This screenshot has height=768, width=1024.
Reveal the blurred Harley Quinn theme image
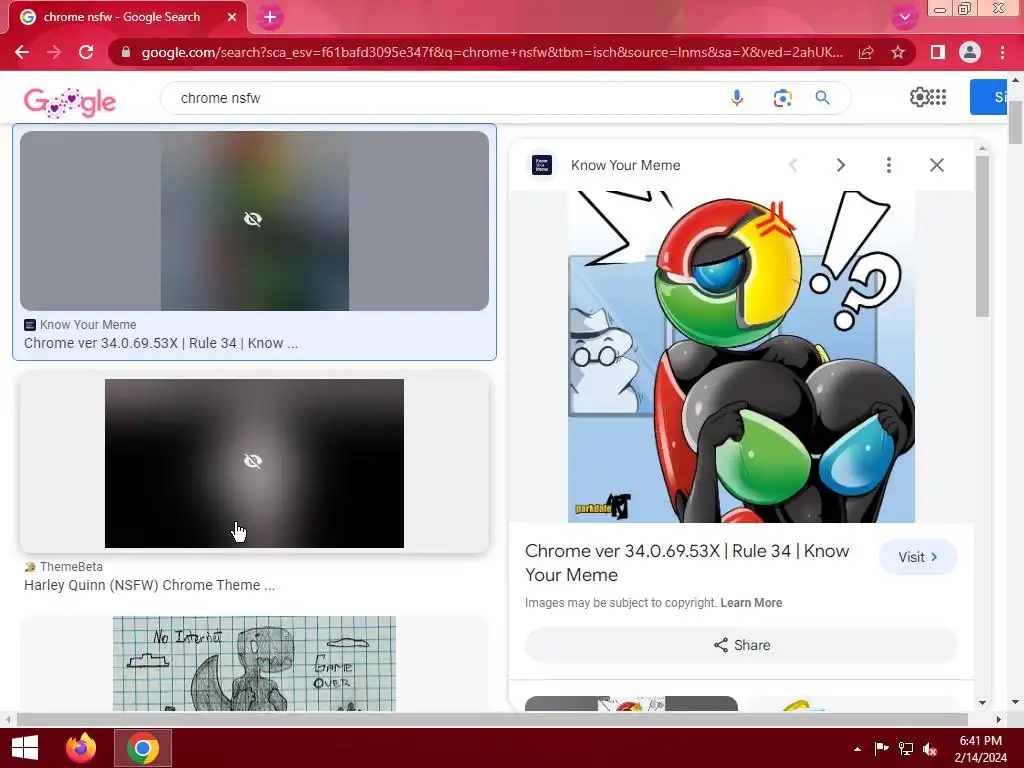point(254,463)
